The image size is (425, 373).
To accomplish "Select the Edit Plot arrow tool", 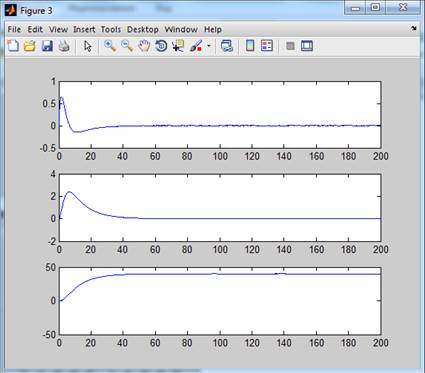I will click(x=88, y=46).
